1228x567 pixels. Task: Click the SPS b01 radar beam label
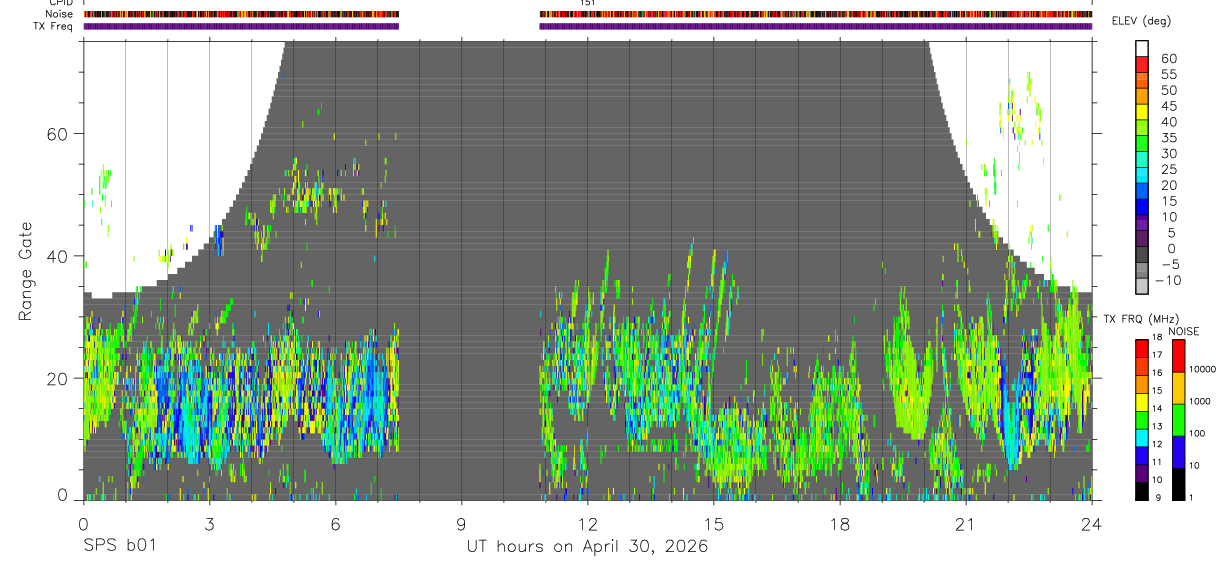click(119, 547)
